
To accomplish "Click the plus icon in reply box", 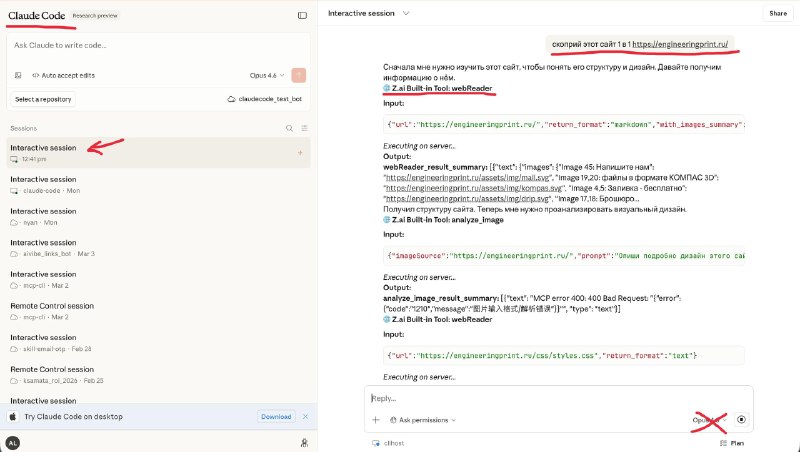I will [376, 420].
